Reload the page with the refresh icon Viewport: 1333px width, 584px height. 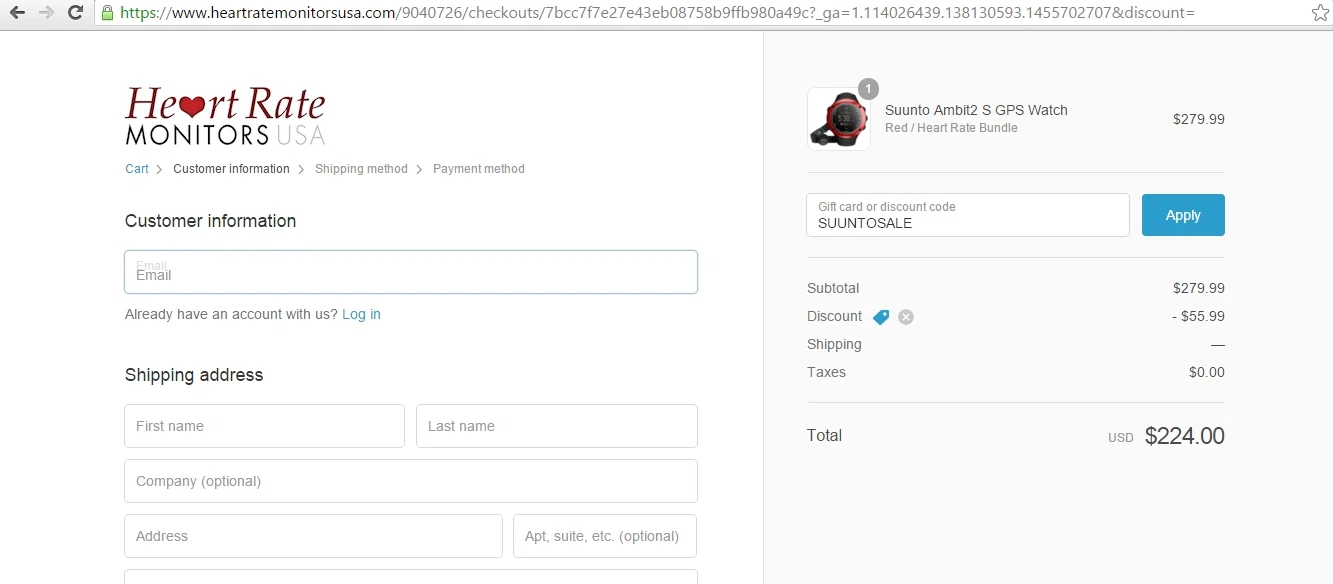coord(75,13)
